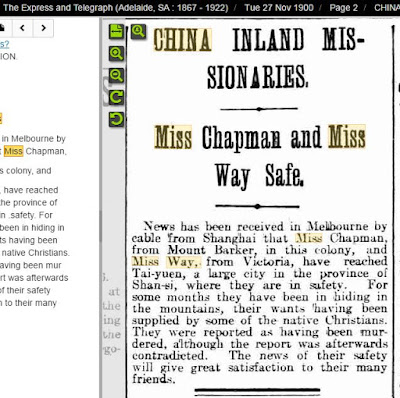Click INLAND in the newspaper headline
Image resolution: width=400 pixels, height=398 pixels.
coord(268,40)
